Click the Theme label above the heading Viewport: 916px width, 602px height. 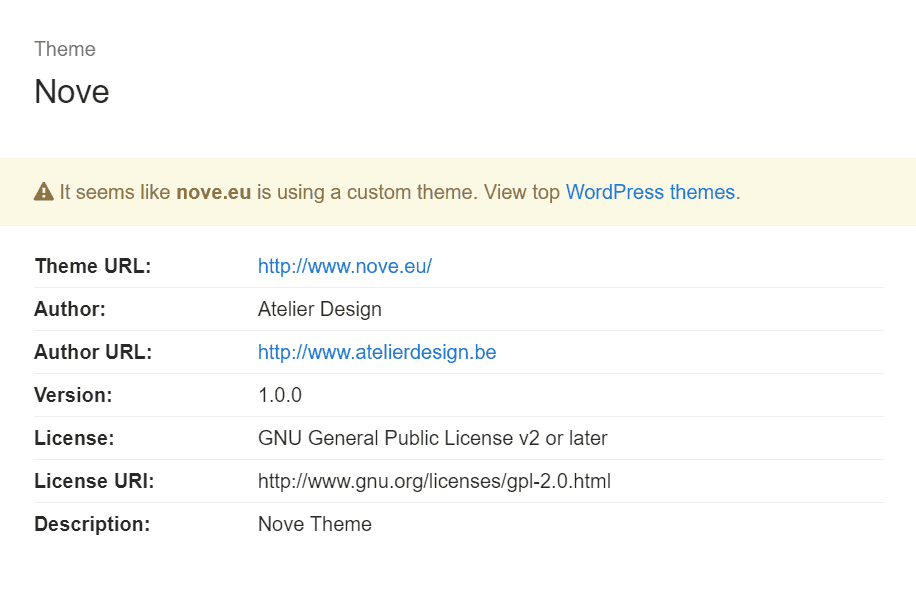point(64,48)
